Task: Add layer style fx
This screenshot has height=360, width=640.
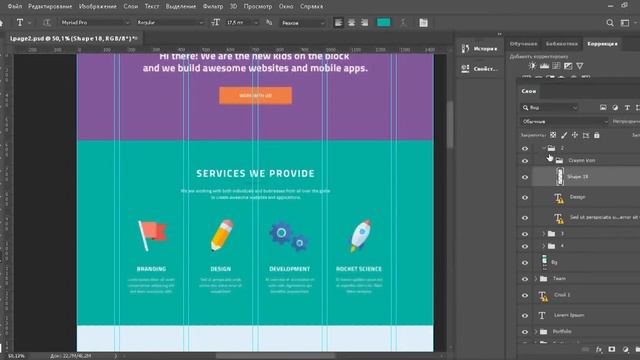Action: click(x=599, y=350)
